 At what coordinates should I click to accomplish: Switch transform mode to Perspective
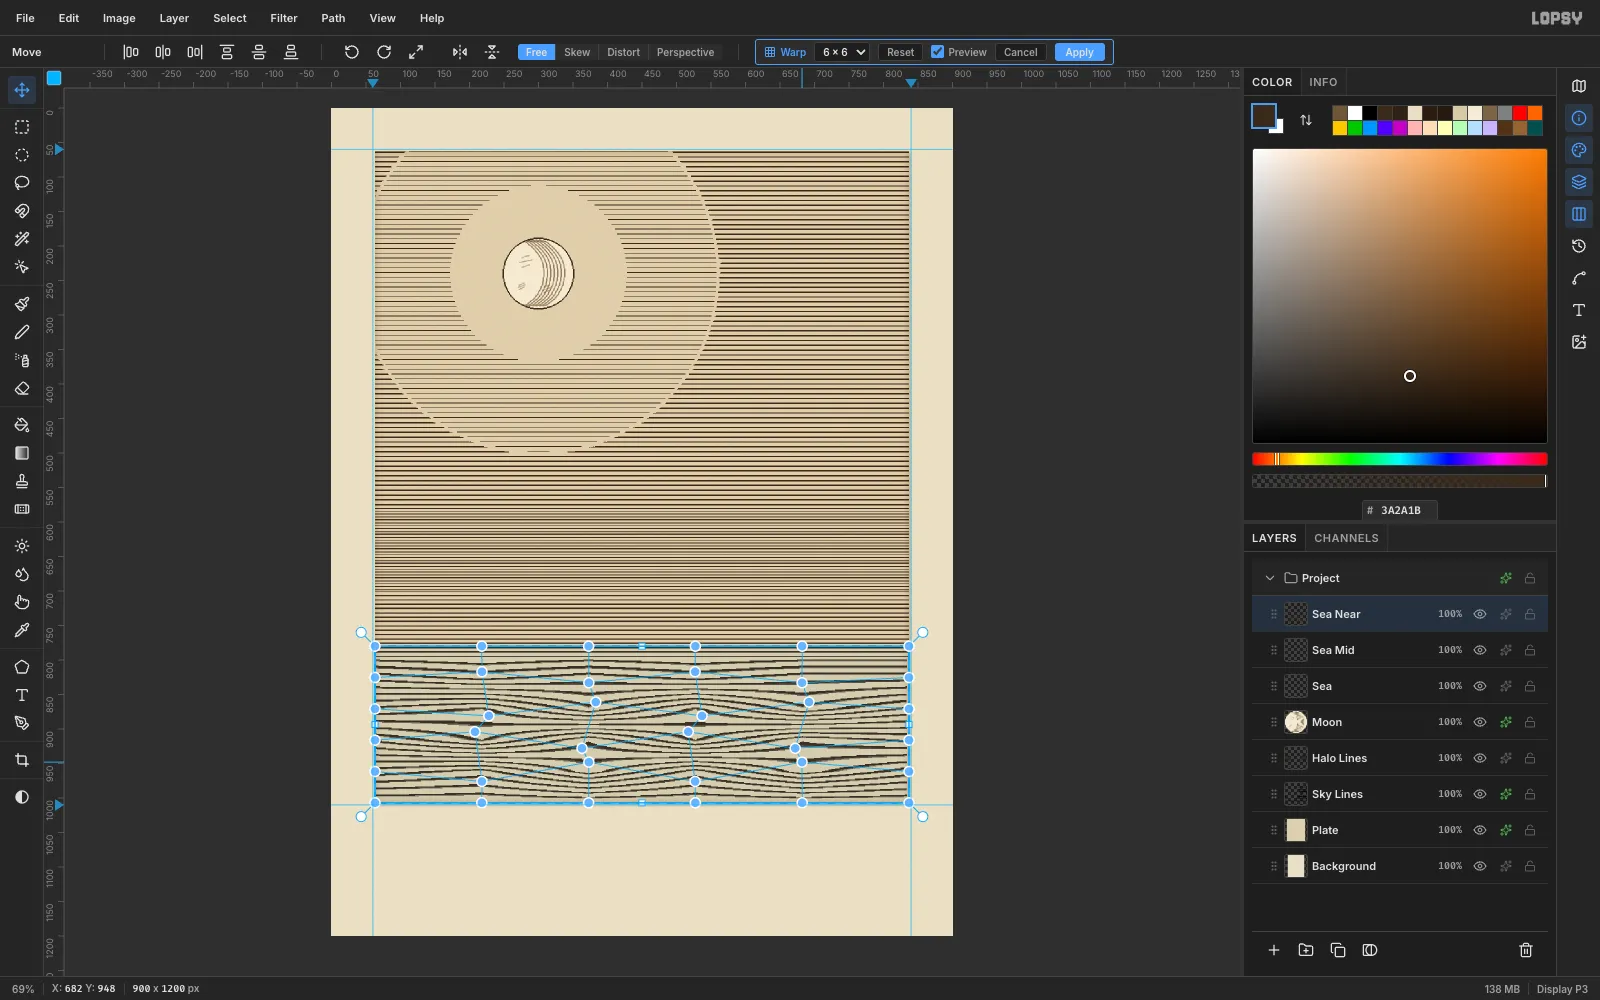[685, 52]
